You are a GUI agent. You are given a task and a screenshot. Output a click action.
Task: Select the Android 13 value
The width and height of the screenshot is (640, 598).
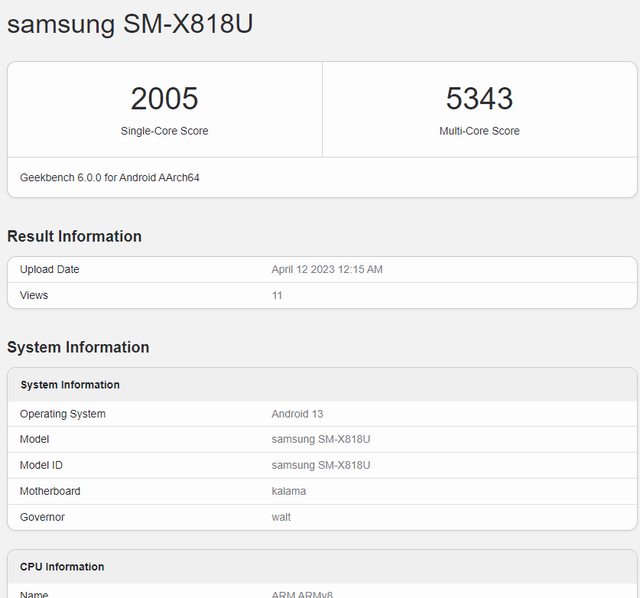point(297,414)
